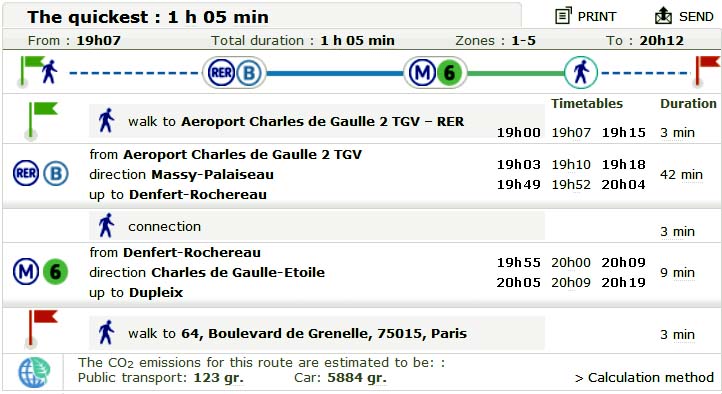
Task: Click the circled walking icon in route diagram
Action: tap(581, 73)
